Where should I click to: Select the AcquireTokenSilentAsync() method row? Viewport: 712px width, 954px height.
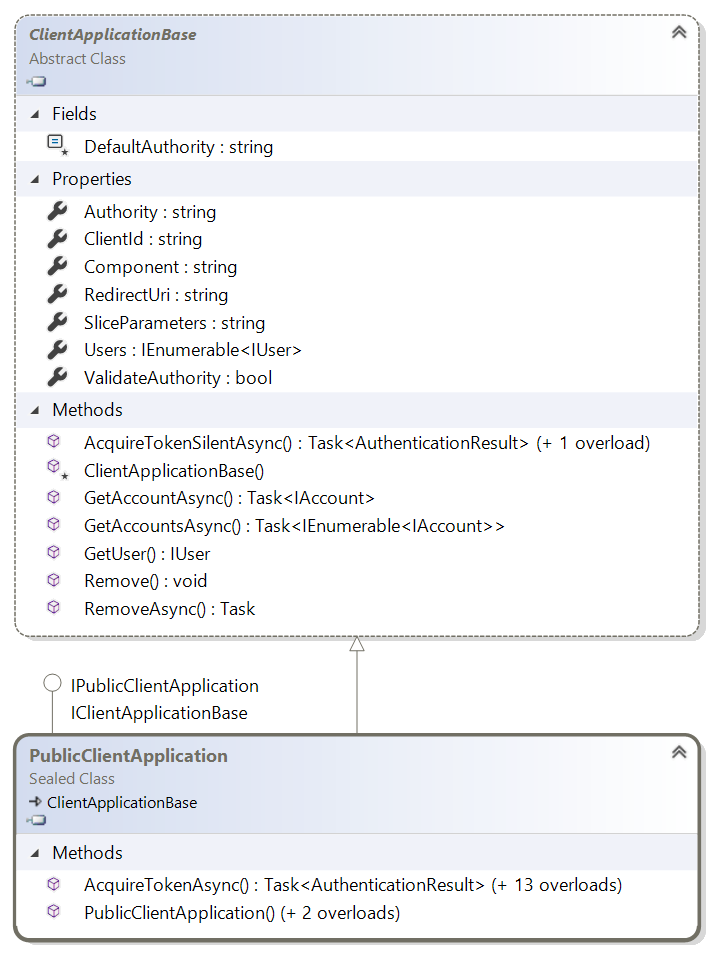point(367,443)
